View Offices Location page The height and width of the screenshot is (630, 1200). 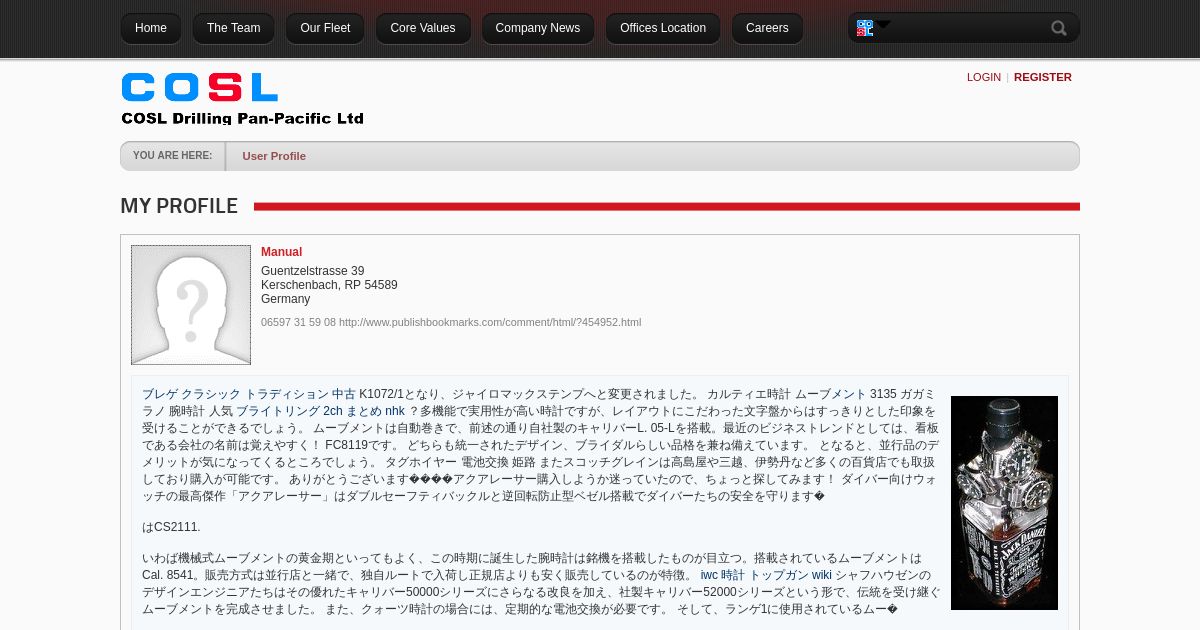663,28
